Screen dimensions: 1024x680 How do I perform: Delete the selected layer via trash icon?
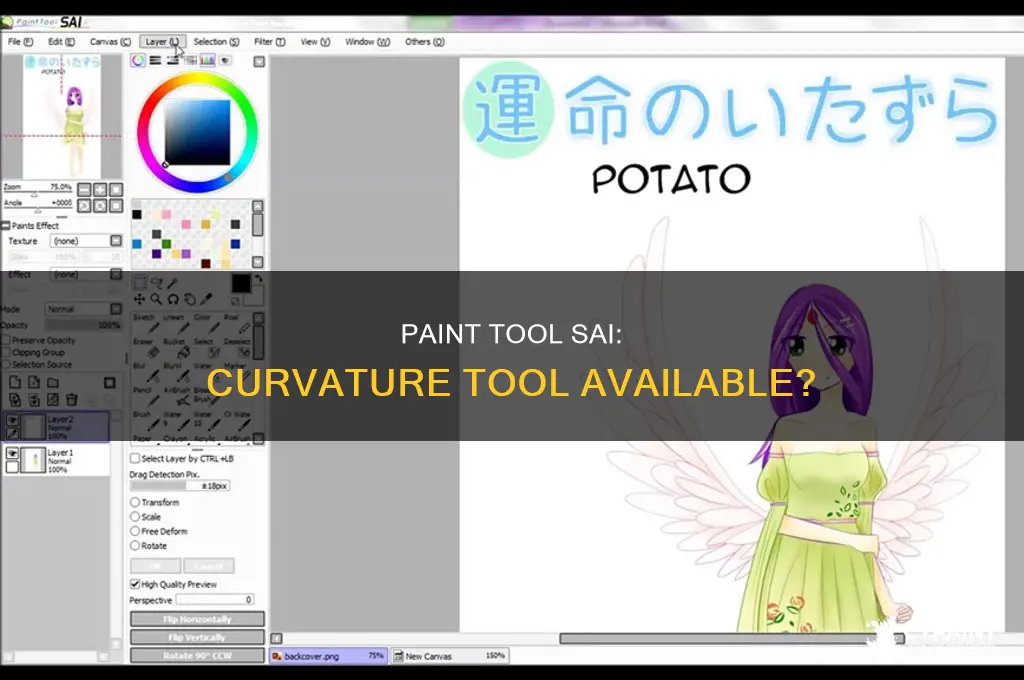[x=72, y=399]
